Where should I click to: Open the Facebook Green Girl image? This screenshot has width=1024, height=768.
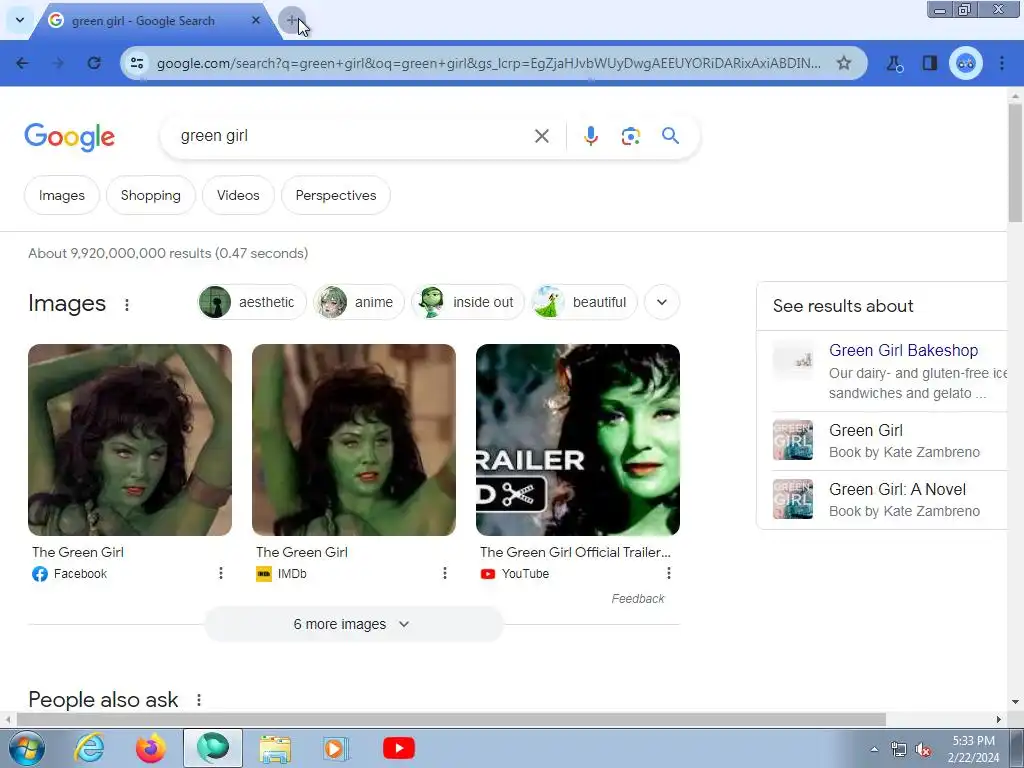pyautogui.click(x=130, y=440)
